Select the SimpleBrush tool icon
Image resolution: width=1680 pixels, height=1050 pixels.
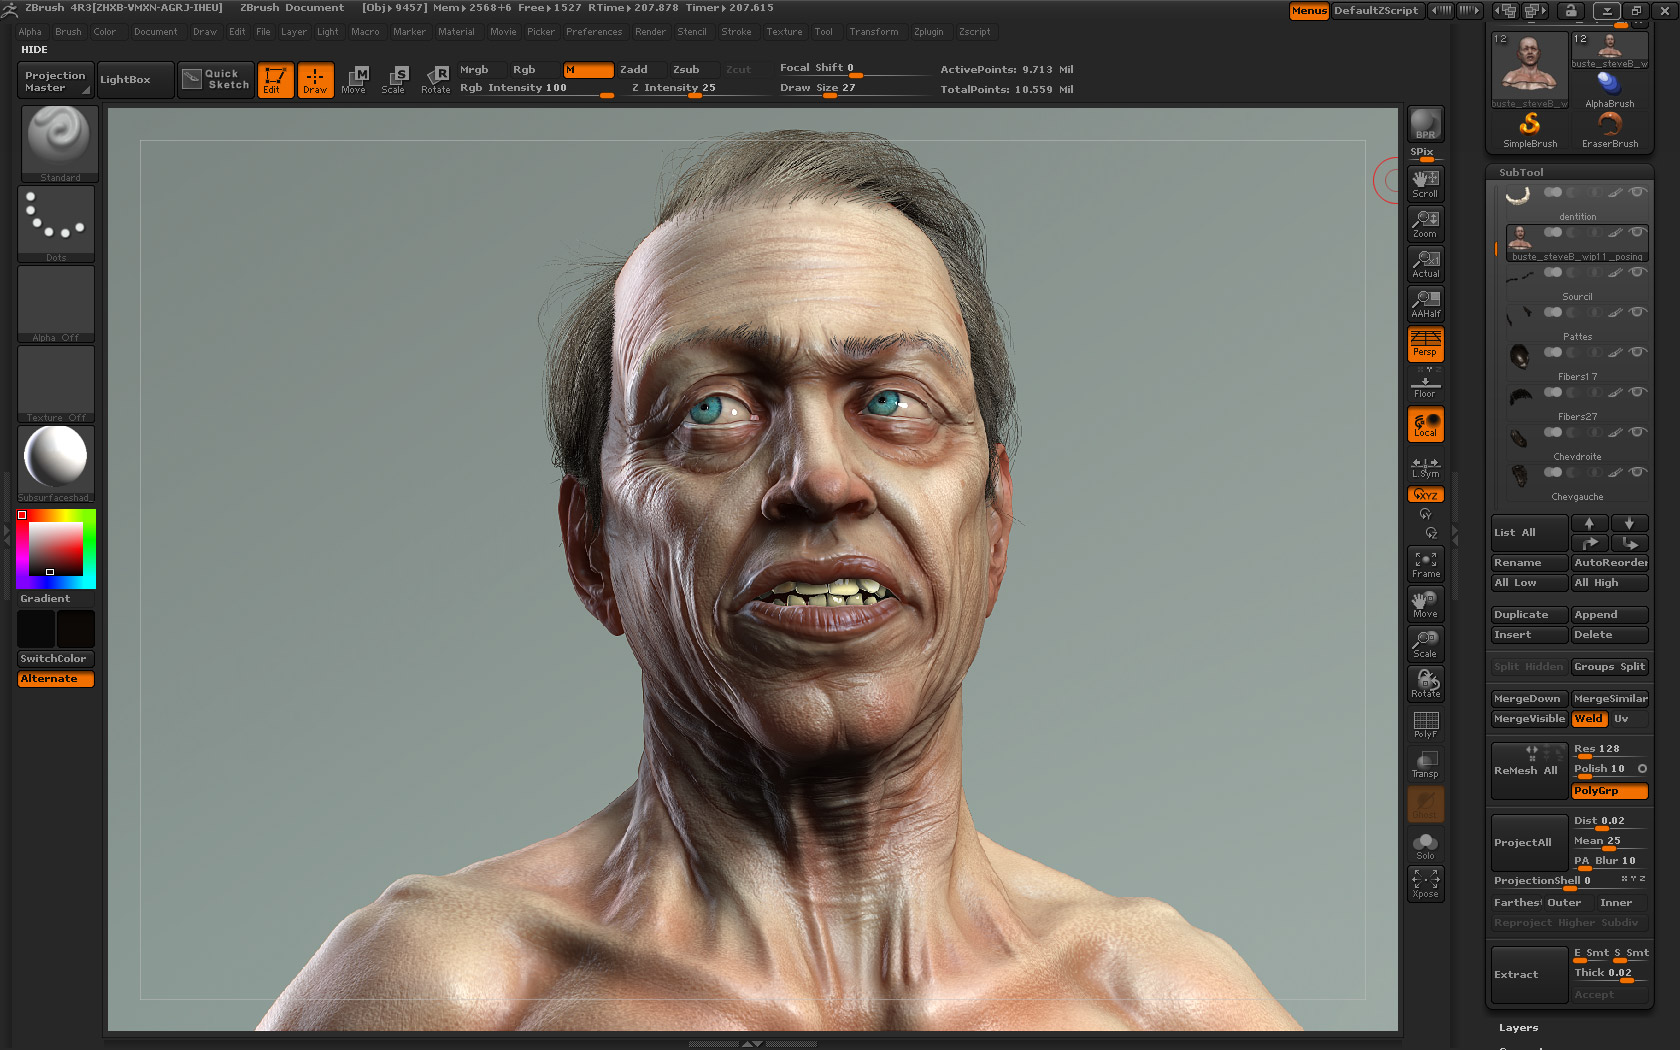tap(1530, 130)
